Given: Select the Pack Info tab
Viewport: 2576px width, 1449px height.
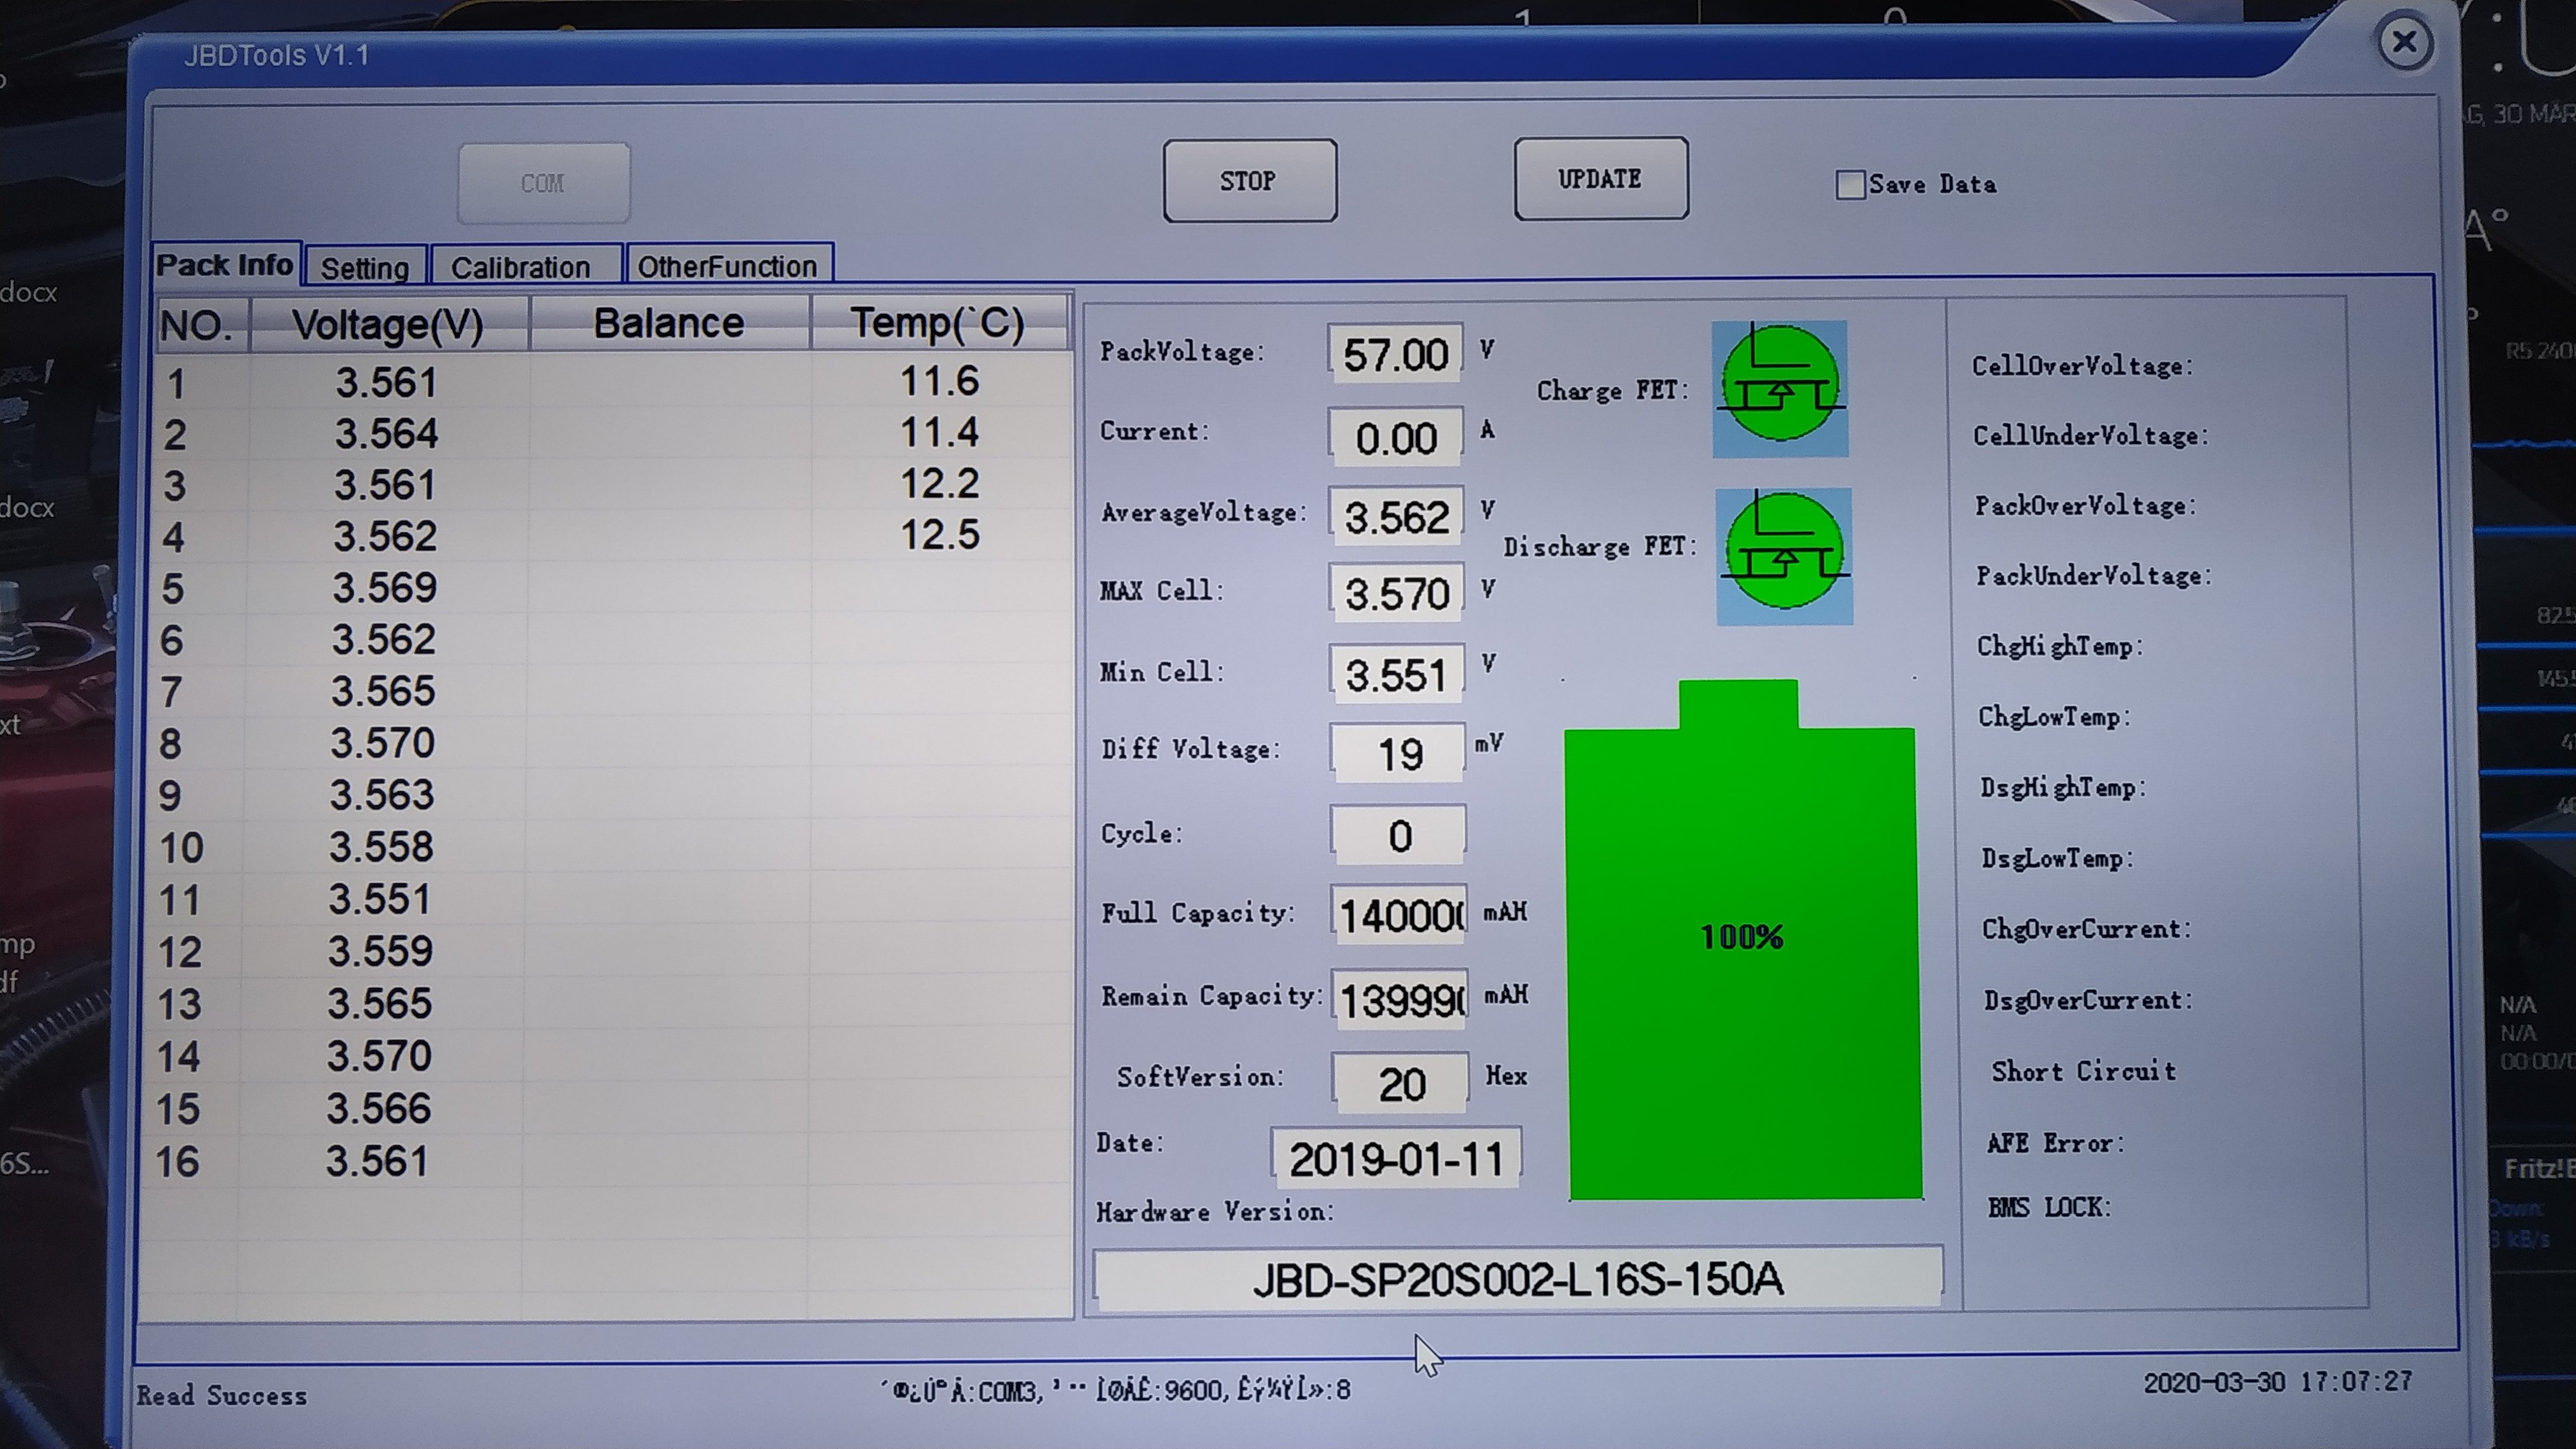Looking at the screenshot, I should pyautogui.click(x=225, y=265).
